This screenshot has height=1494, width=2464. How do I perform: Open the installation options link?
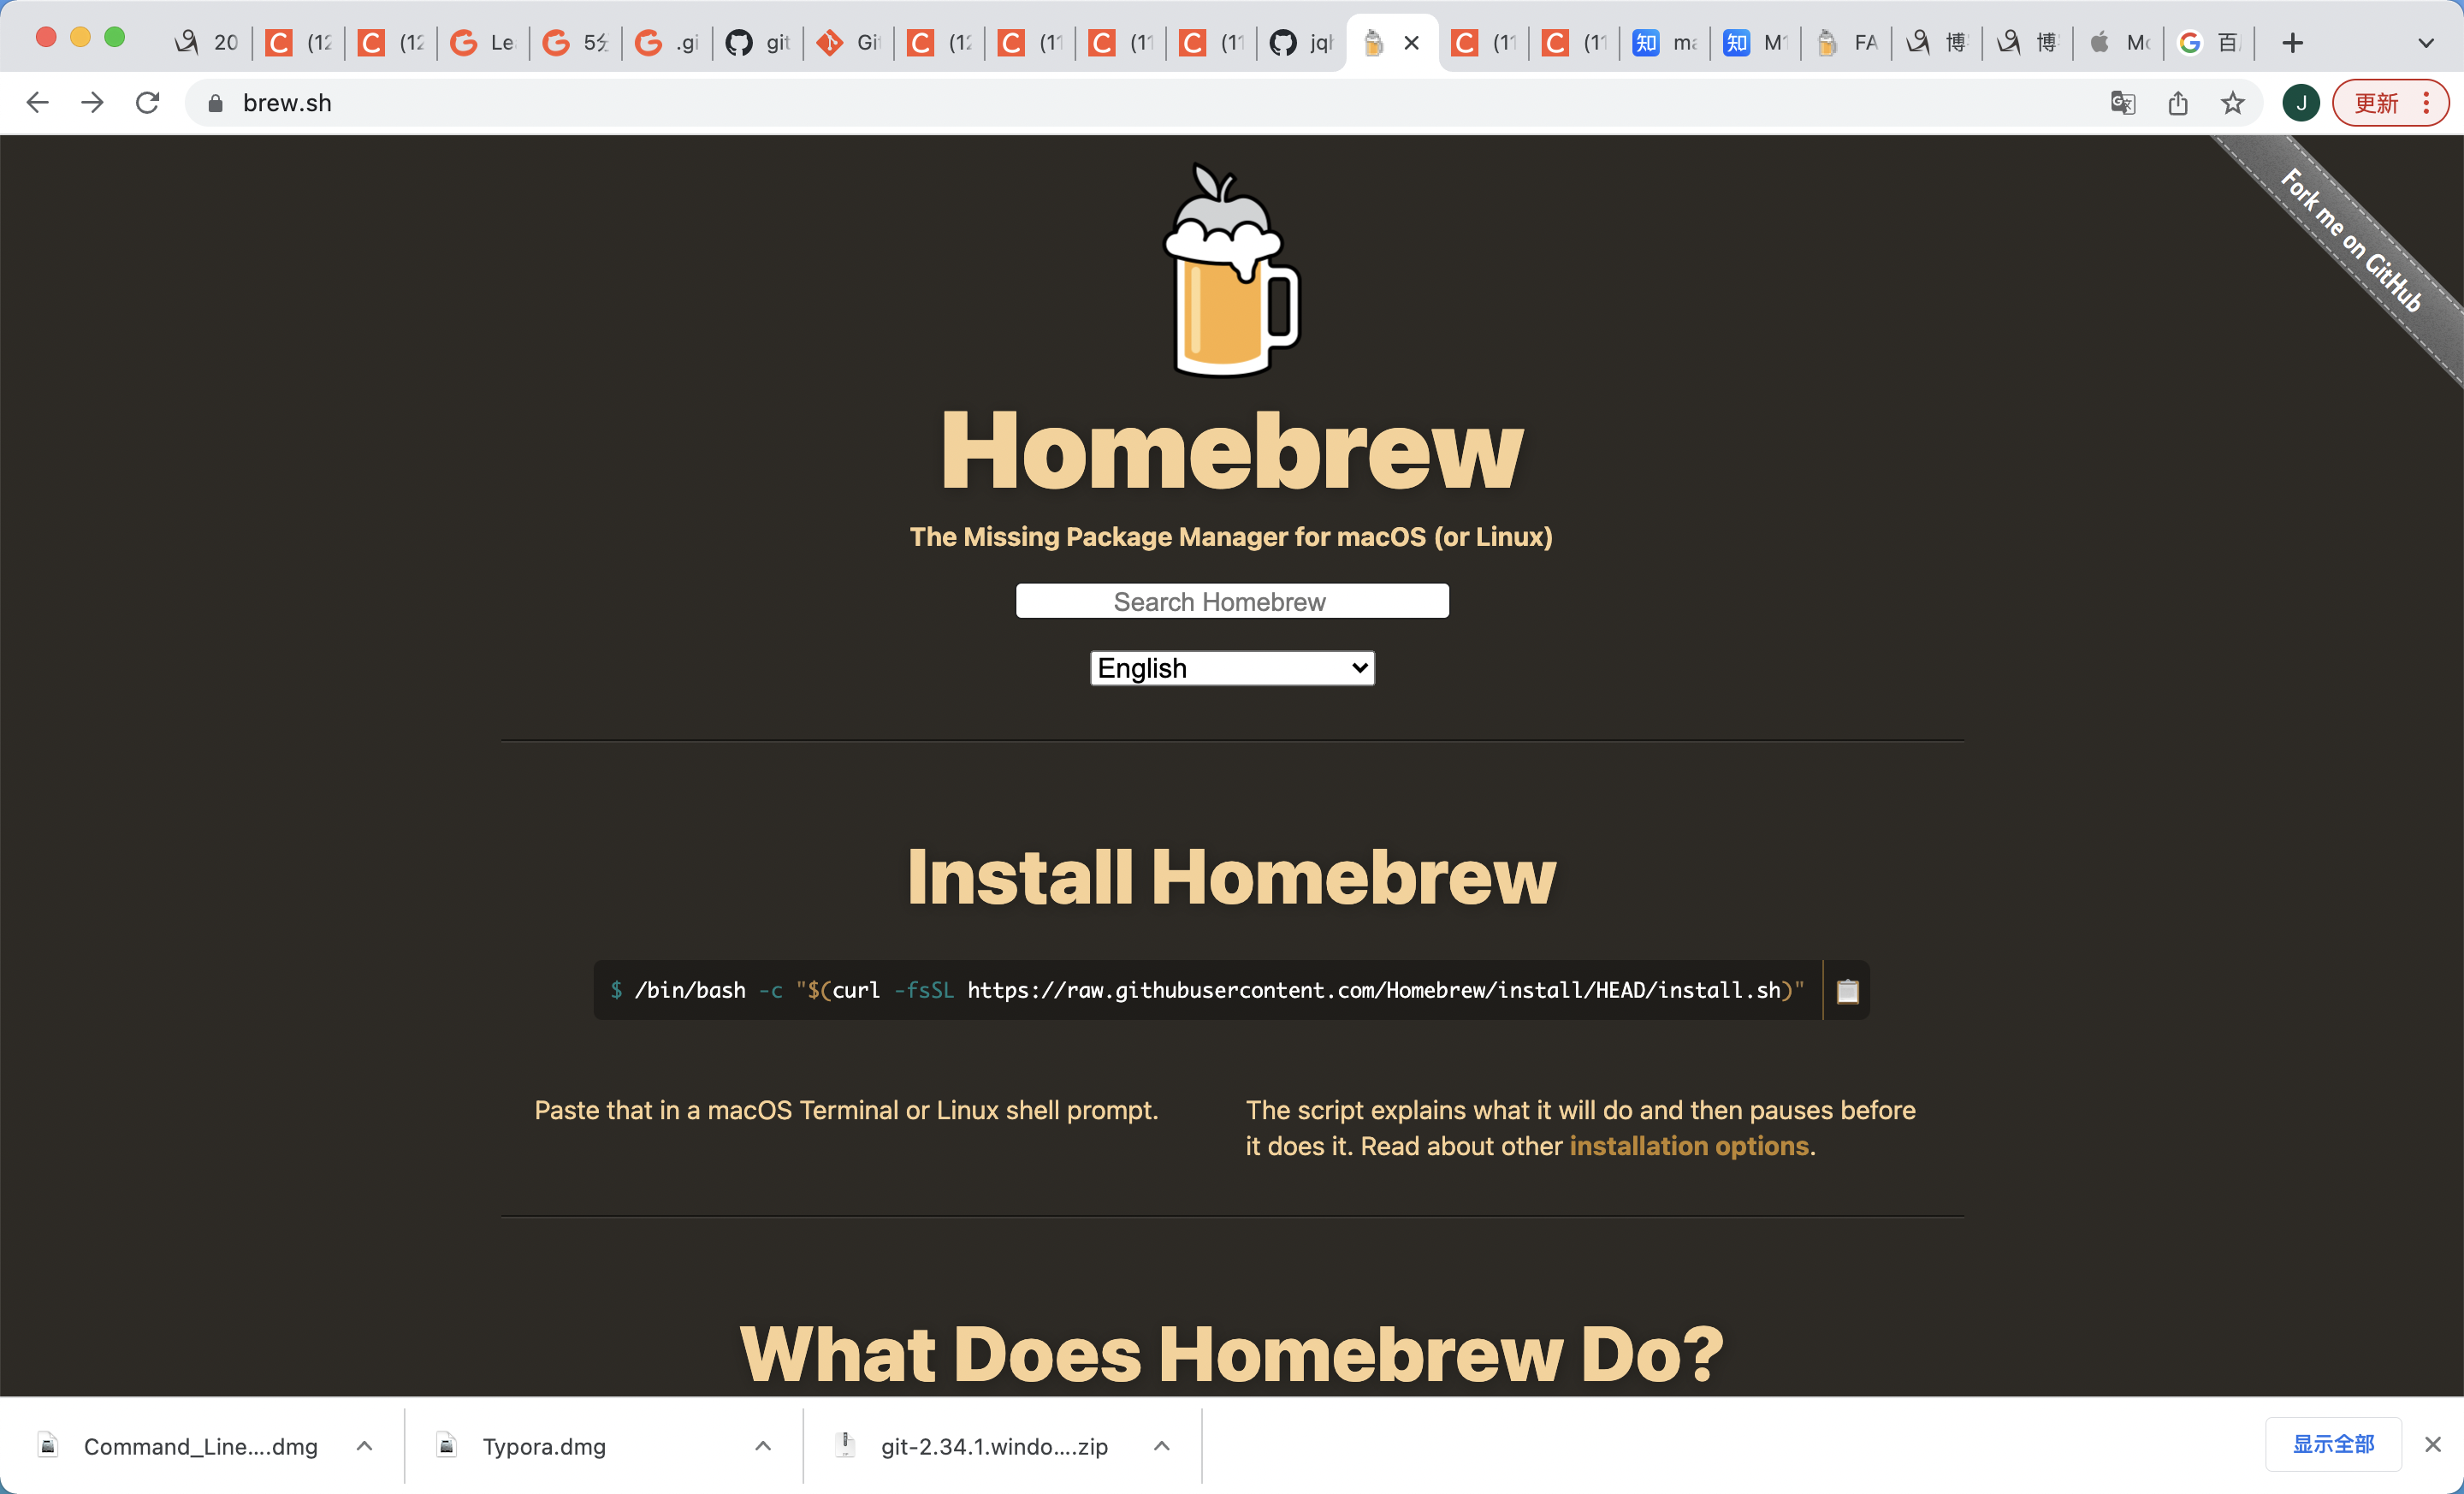pyautogui.click(x=1688, y=1146)
